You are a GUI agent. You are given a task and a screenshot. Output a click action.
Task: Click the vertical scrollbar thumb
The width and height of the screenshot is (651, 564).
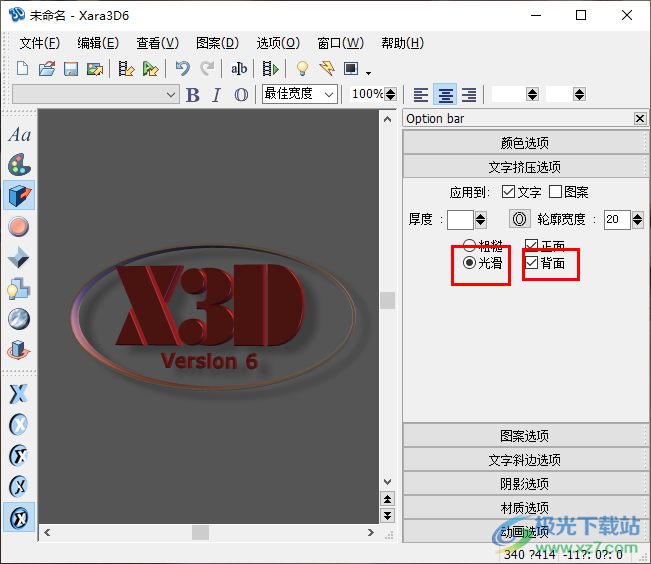[387, 300]
